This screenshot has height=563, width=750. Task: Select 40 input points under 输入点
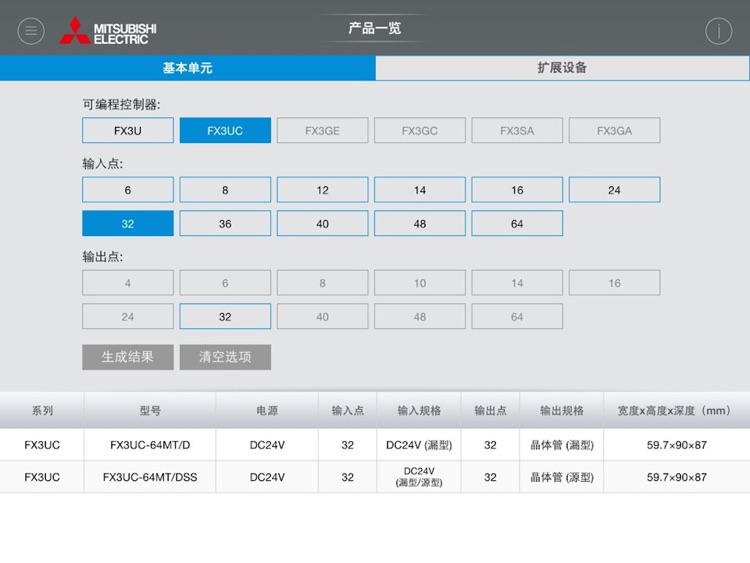pos(322,223)
